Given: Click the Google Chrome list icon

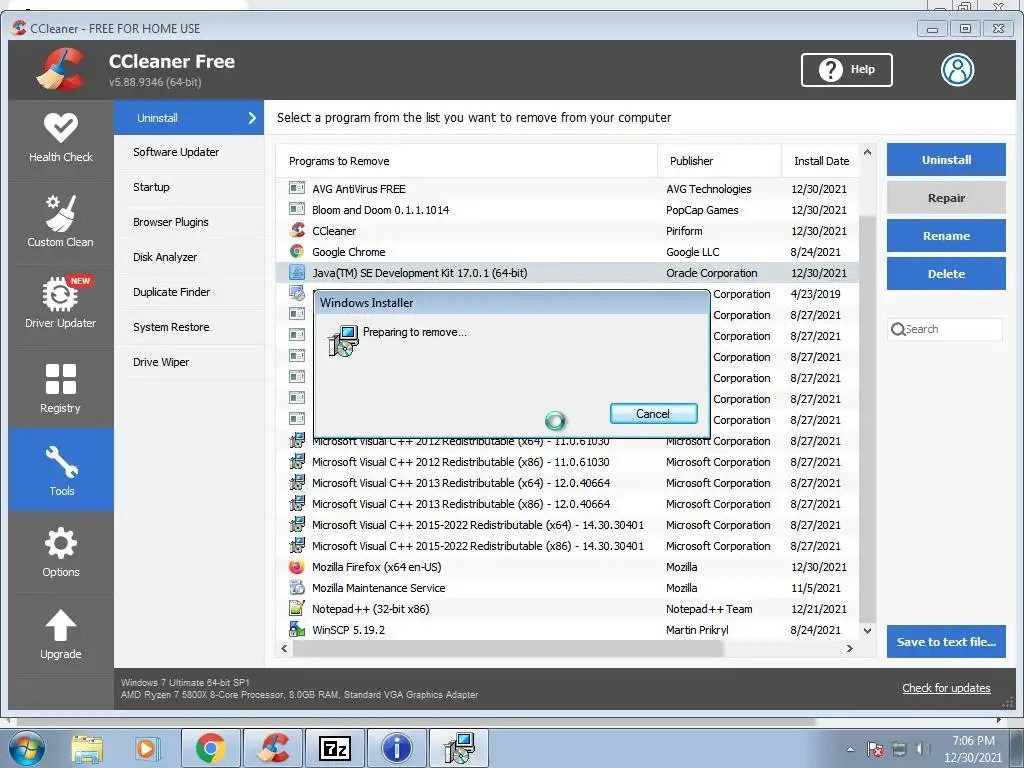Looking at the screenshot, I should point(296,251).
